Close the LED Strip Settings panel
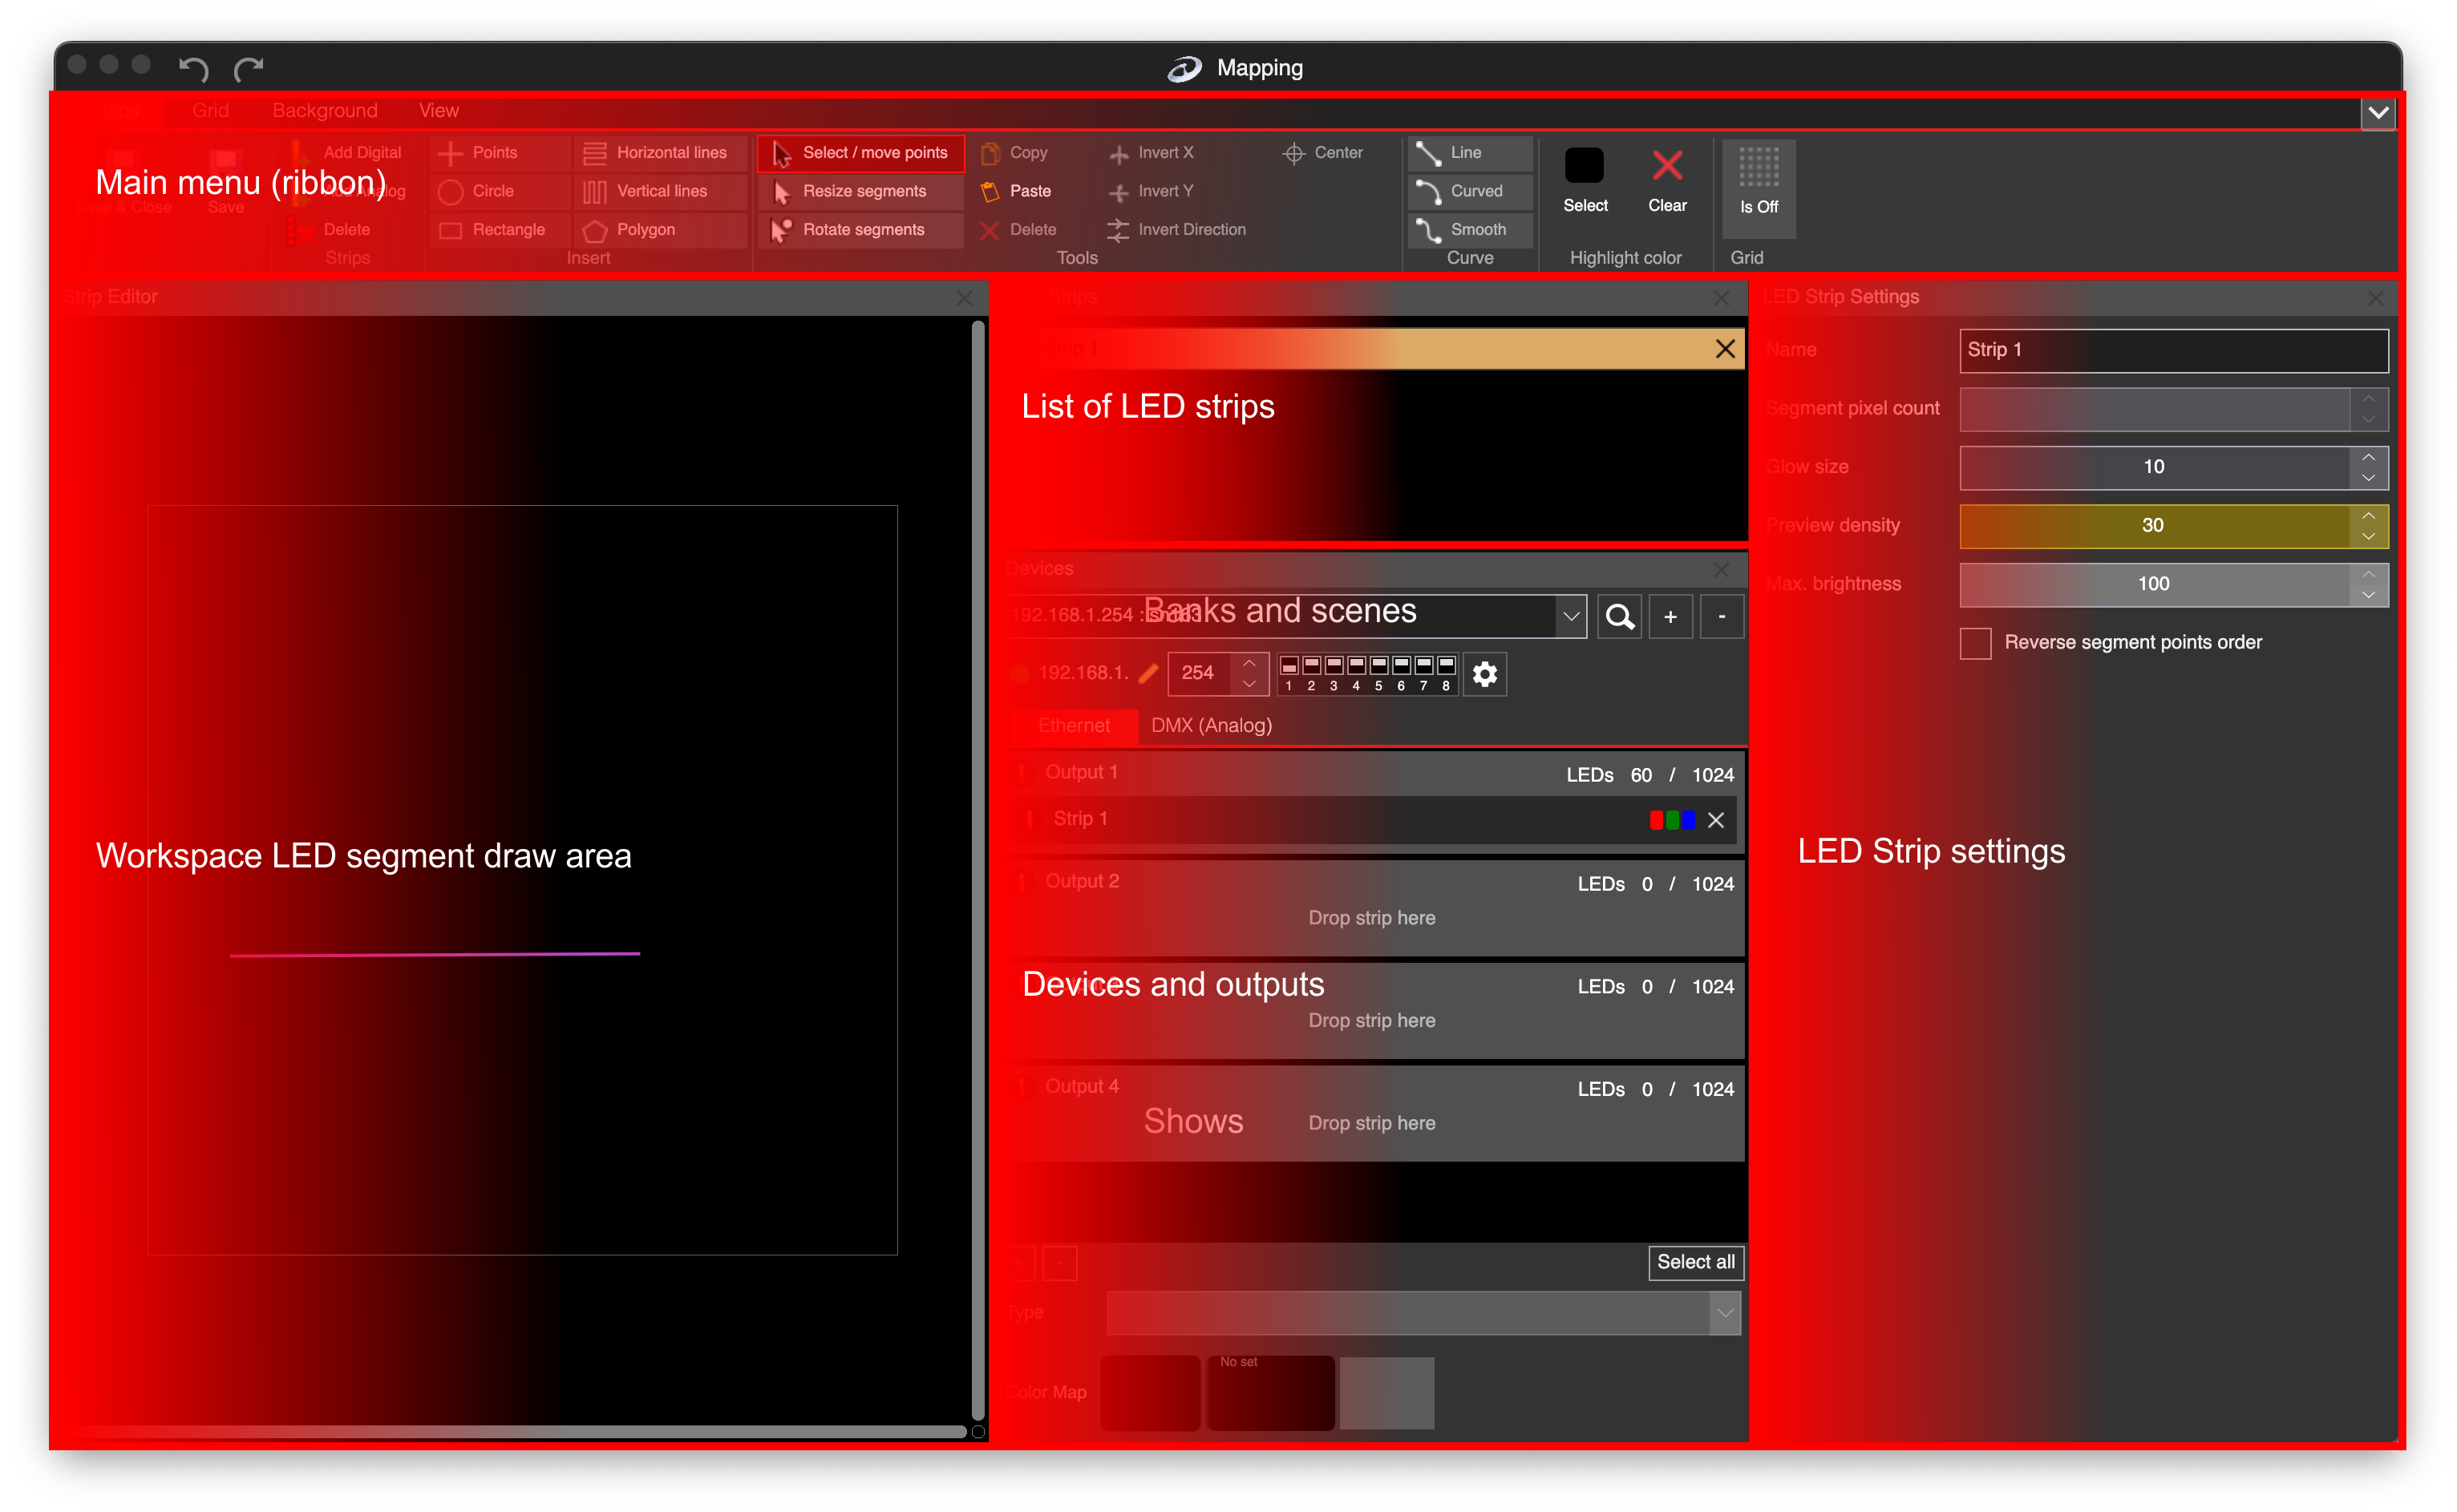This screenshot has width=2457, height=1512. point(2376,298)
